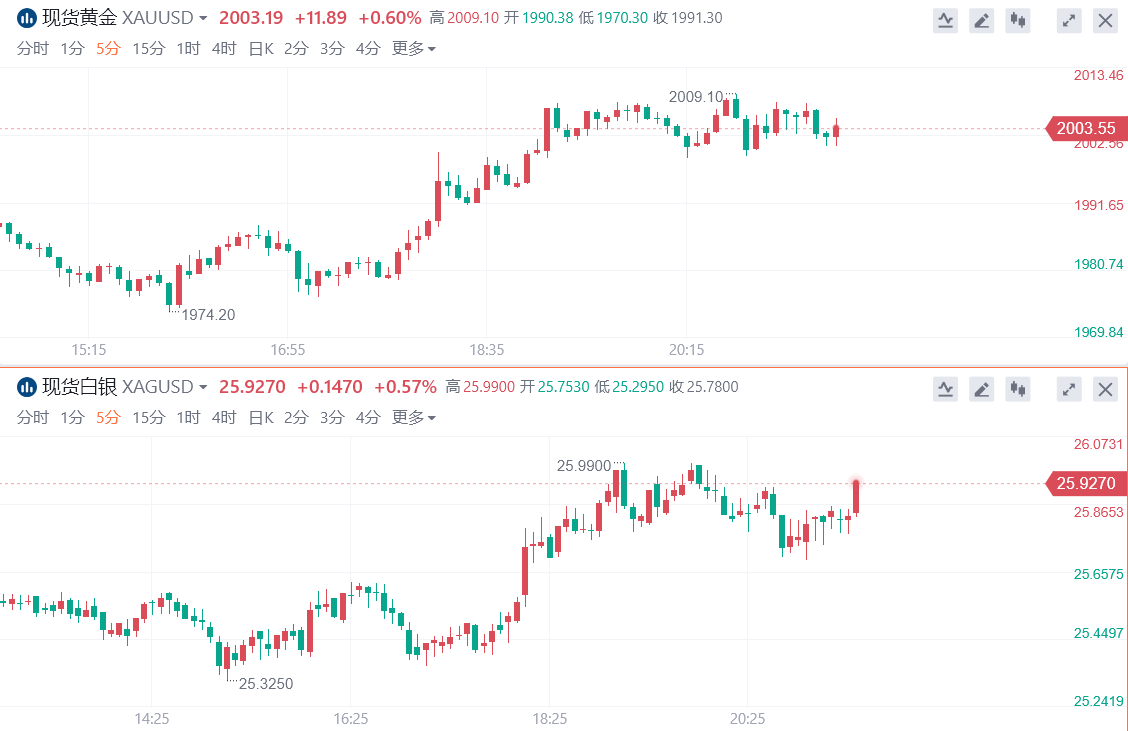Viewport: 1128px width, 731px height.
Task: Click the 2003.55 current price label on the gold axis
Action: 1084,128
